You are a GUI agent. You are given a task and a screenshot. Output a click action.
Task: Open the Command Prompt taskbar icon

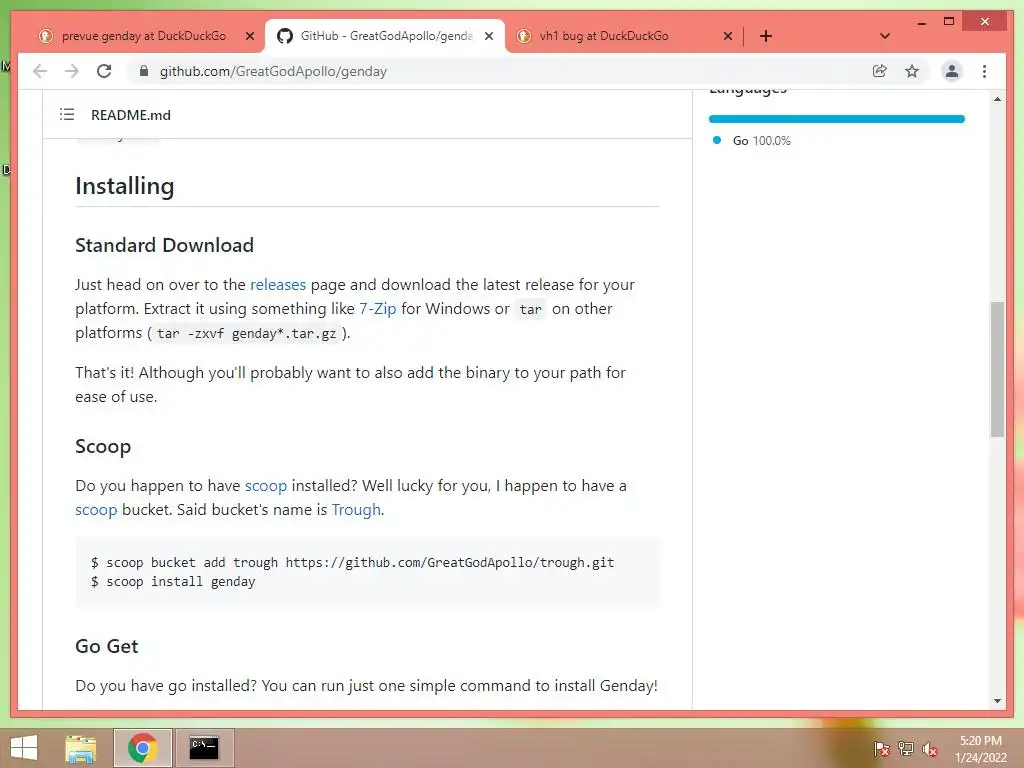[204, 748]
